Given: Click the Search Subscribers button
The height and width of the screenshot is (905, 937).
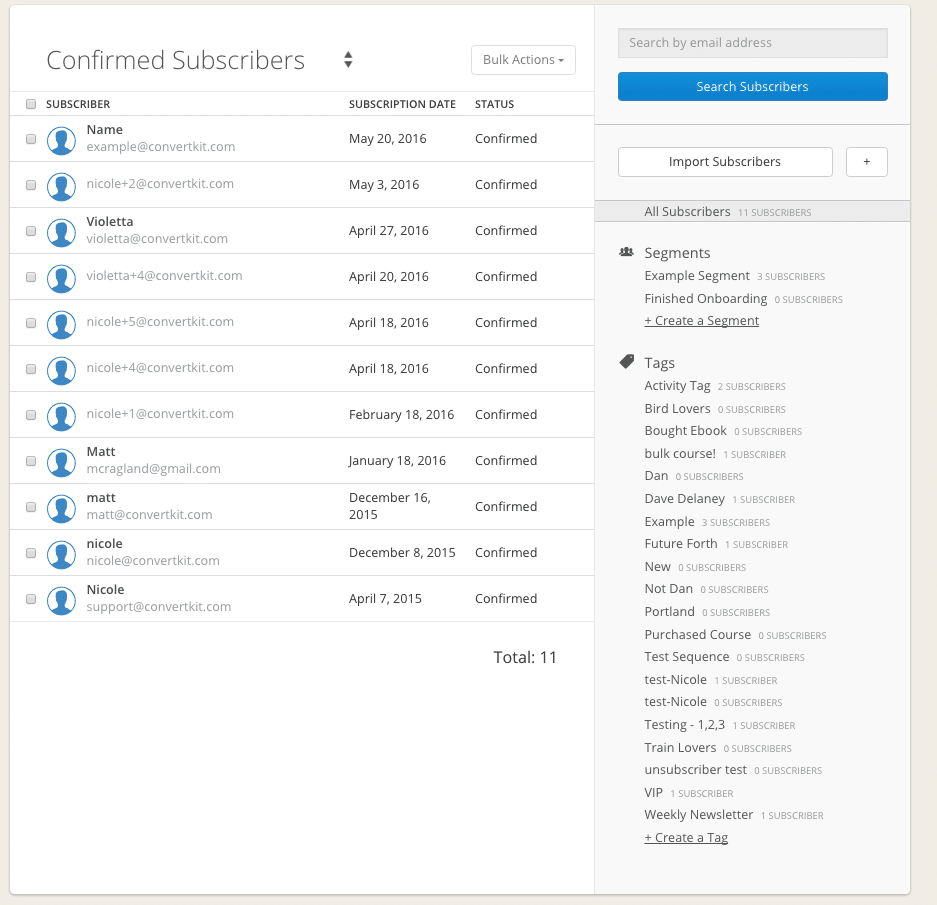Looking at the screenshot, I should (752, 87).
